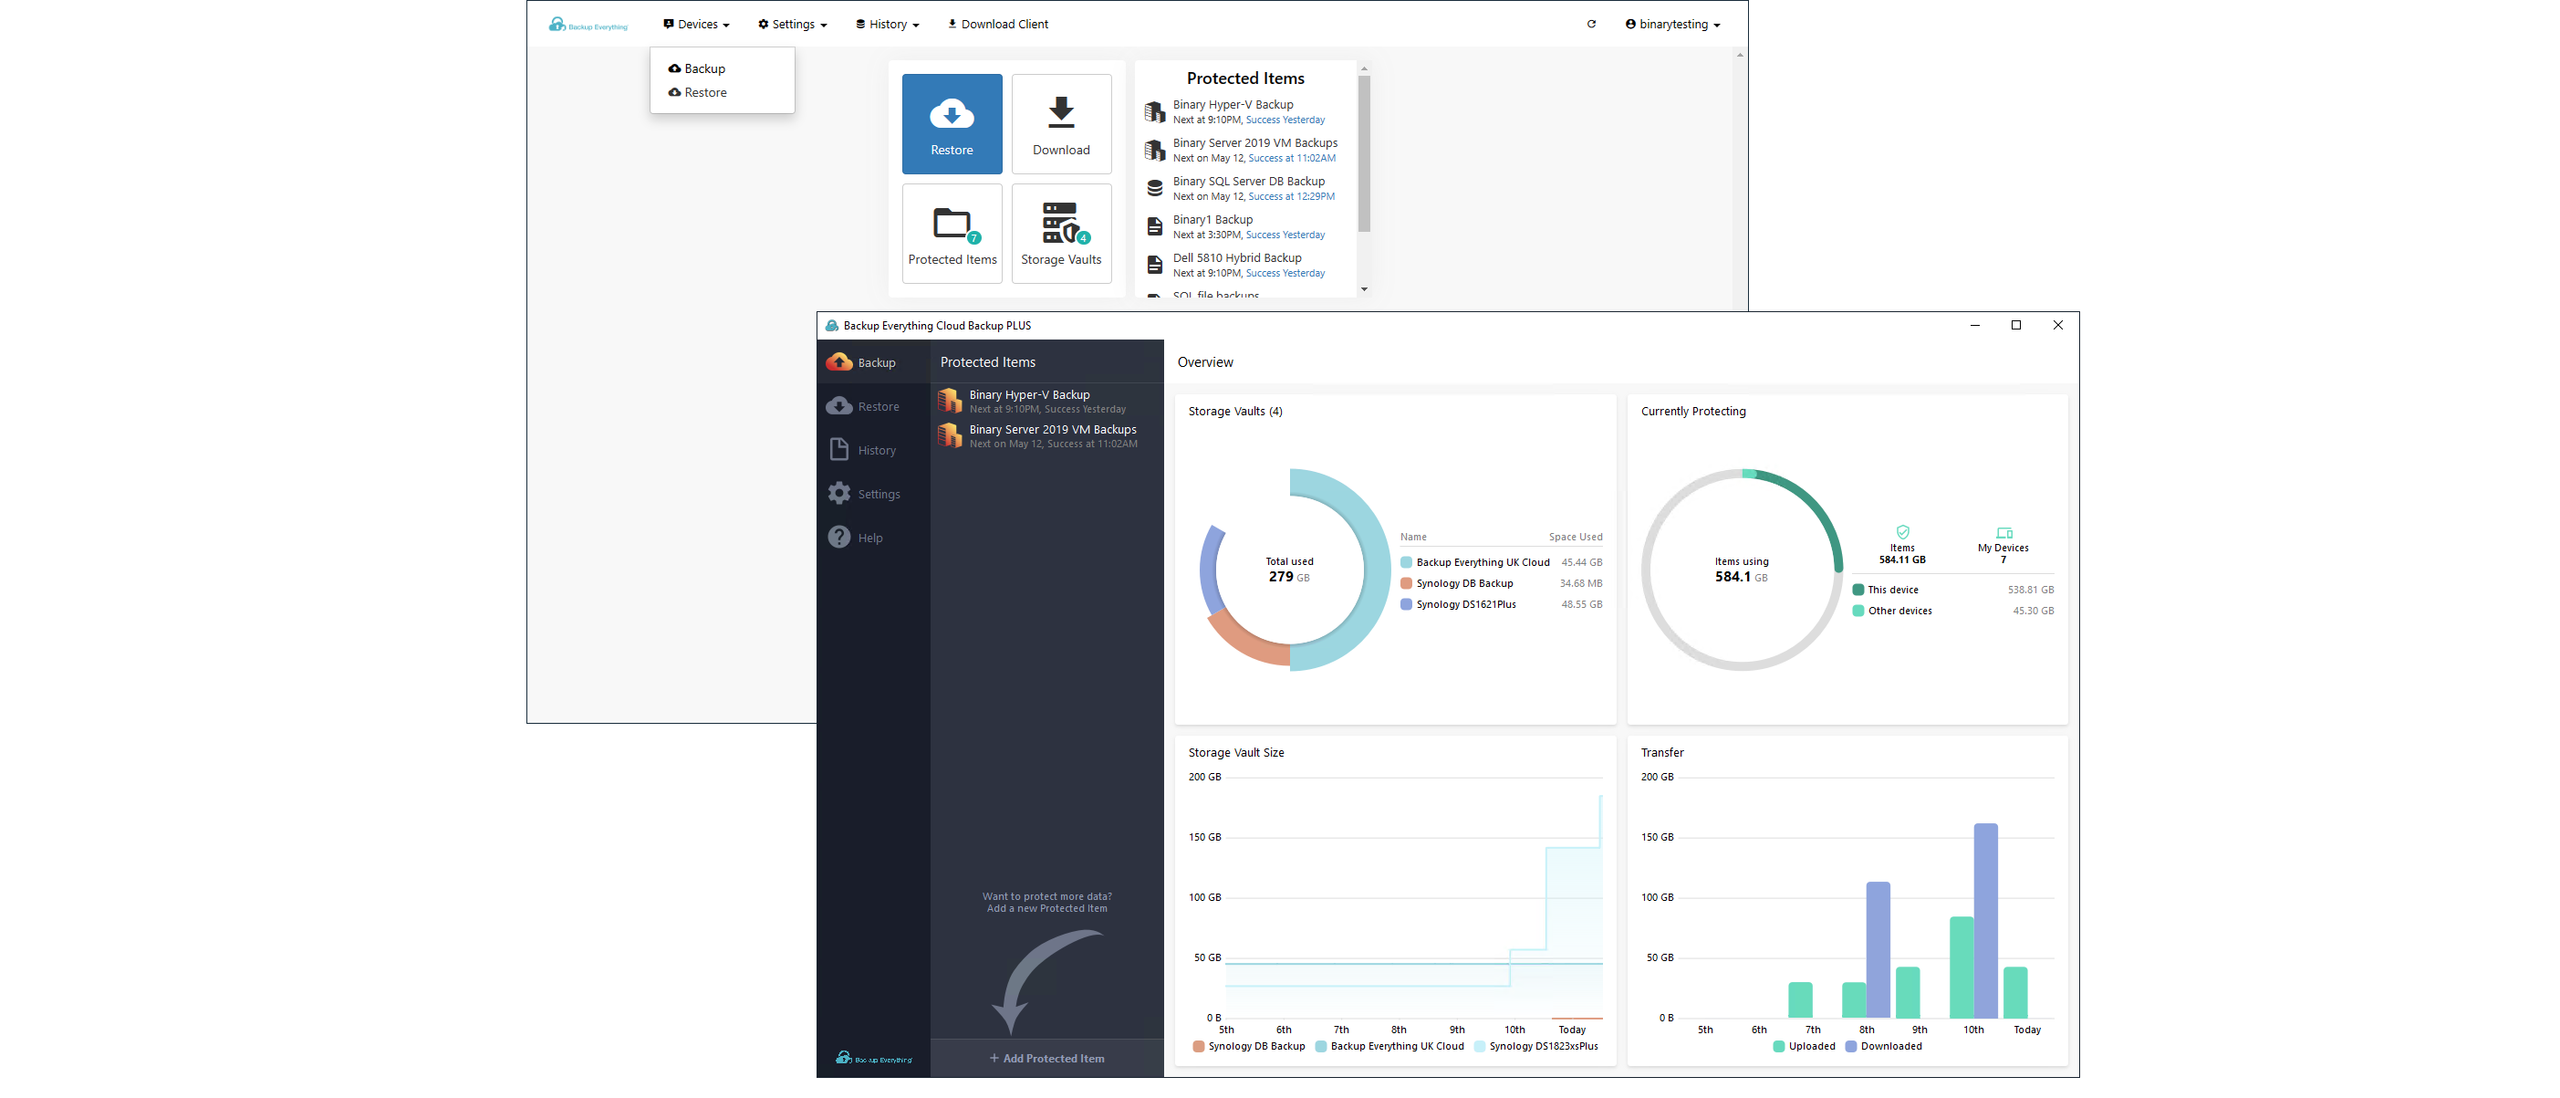Image resolution: width=2560 pixels, height=1098 pixels.
Task: Click the Download arrow tile
Action: pos(1060,124)
